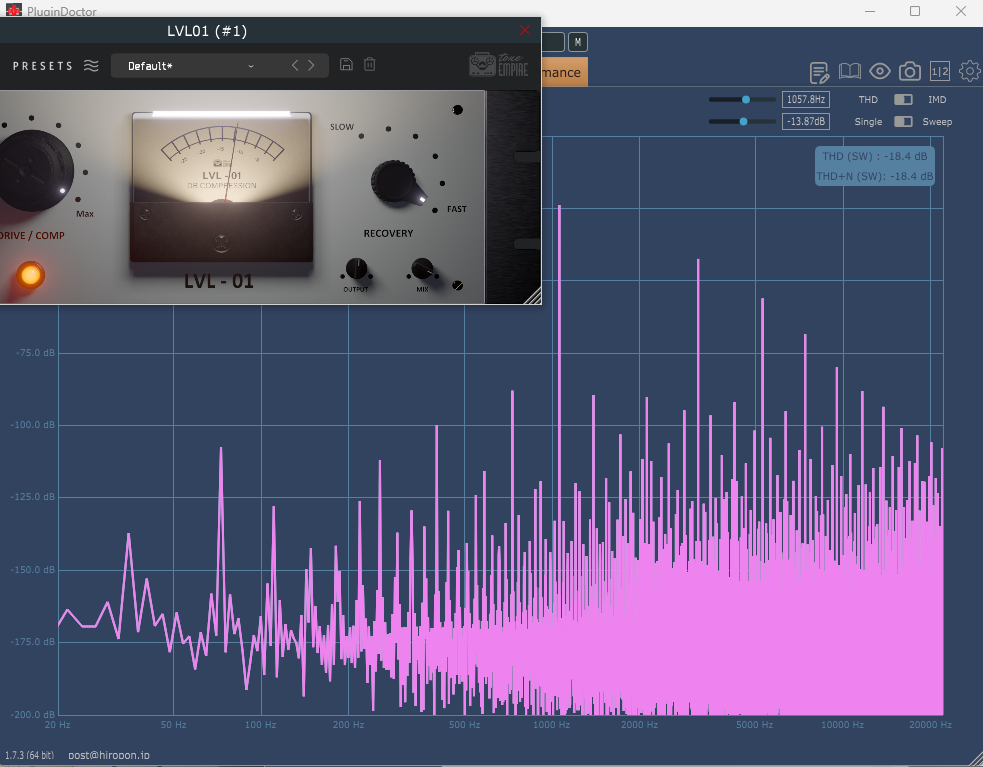The image size is (983, 767).
Task: Click the 1000 Hz axis label
Action: (552, 725)
